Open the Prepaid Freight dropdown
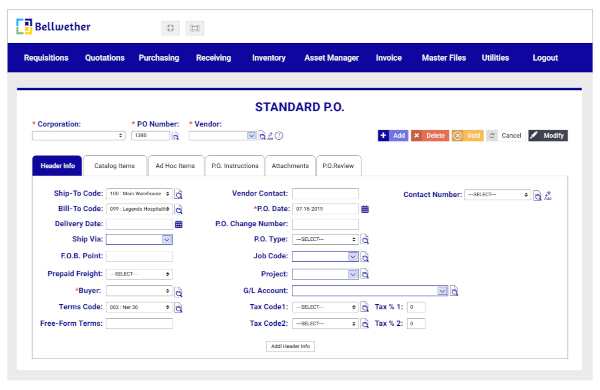This screenshot has width=600, height=390. click(x=139, y=274)
